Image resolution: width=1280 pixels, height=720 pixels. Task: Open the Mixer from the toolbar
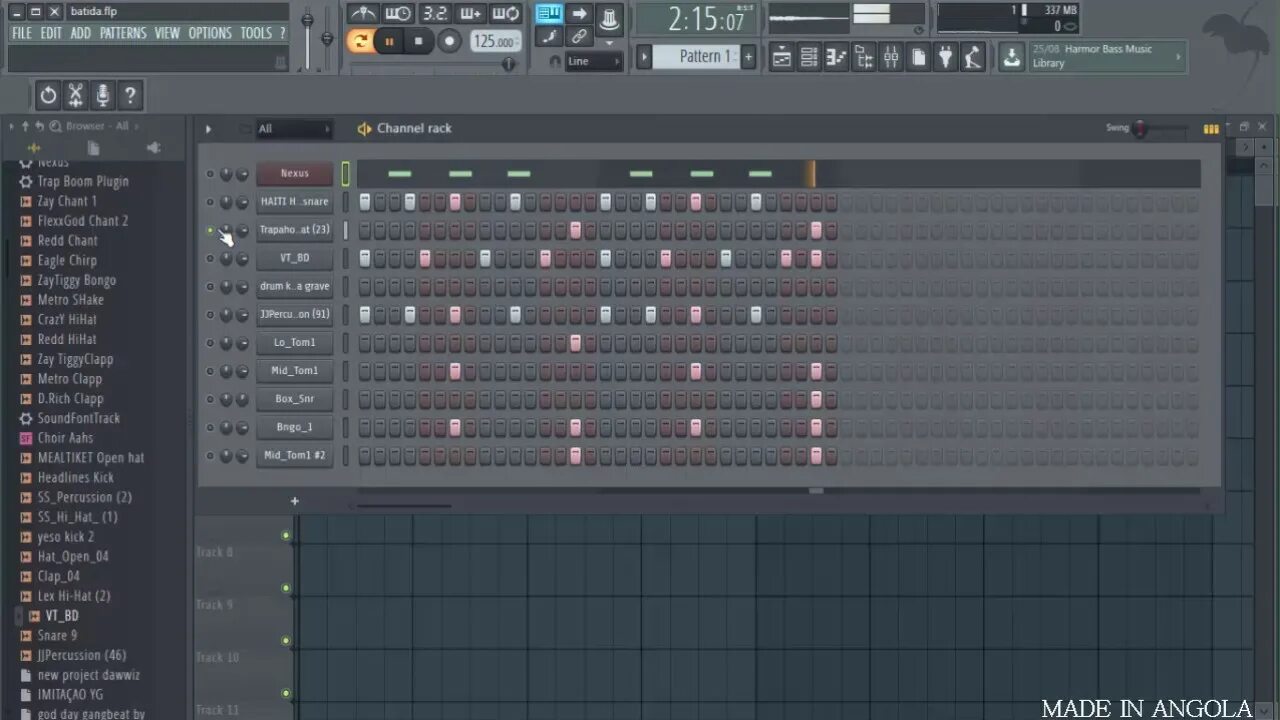[x=890, y=56]
